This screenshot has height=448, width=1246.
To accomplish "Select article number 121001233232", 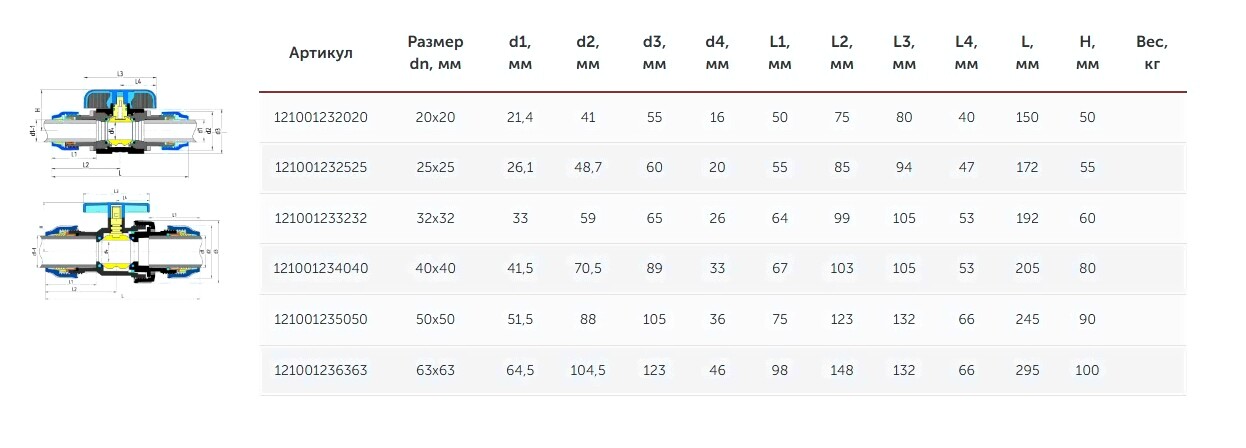I will pyautogui.click(x=321, y=218).
